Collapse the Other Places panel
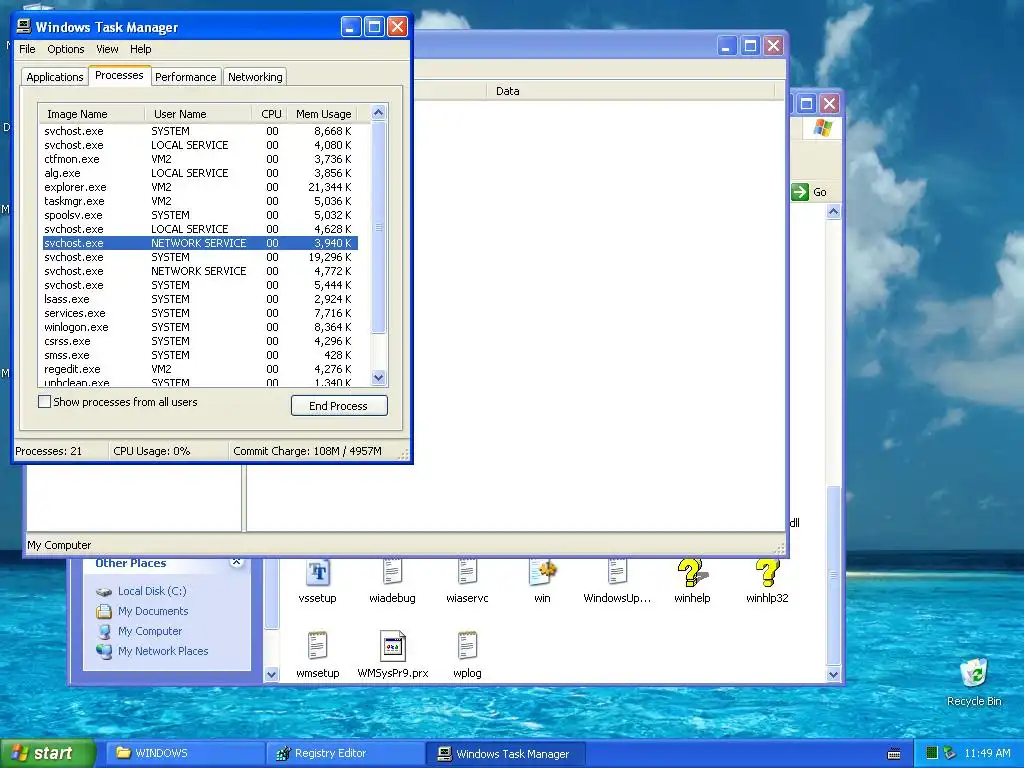 tap(236, 562)
